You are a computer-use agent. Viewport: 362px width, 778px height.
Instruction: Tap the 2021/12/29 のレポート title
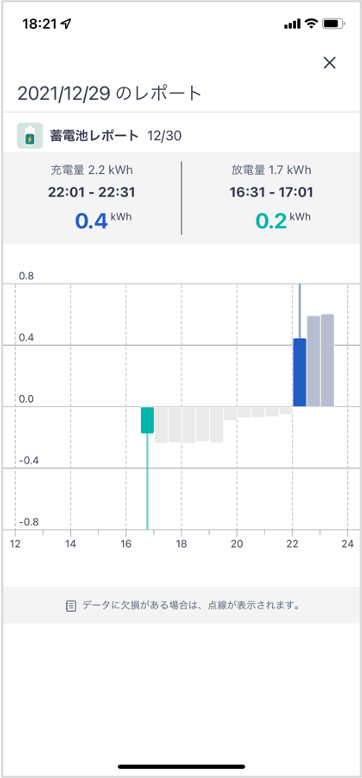coord(110,93)
